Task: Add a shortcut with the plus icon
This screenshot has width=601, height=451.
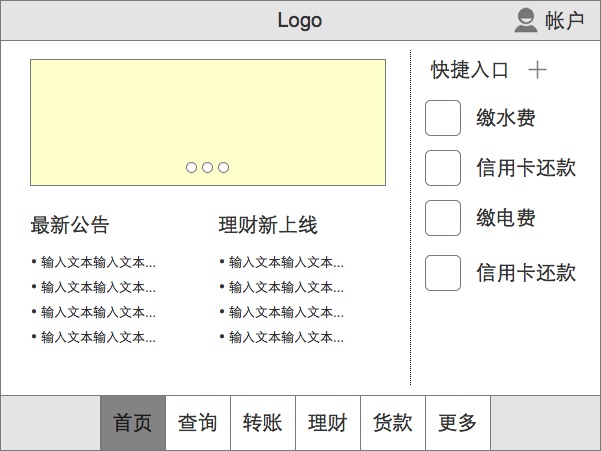Action: click(x=537, y=70)
